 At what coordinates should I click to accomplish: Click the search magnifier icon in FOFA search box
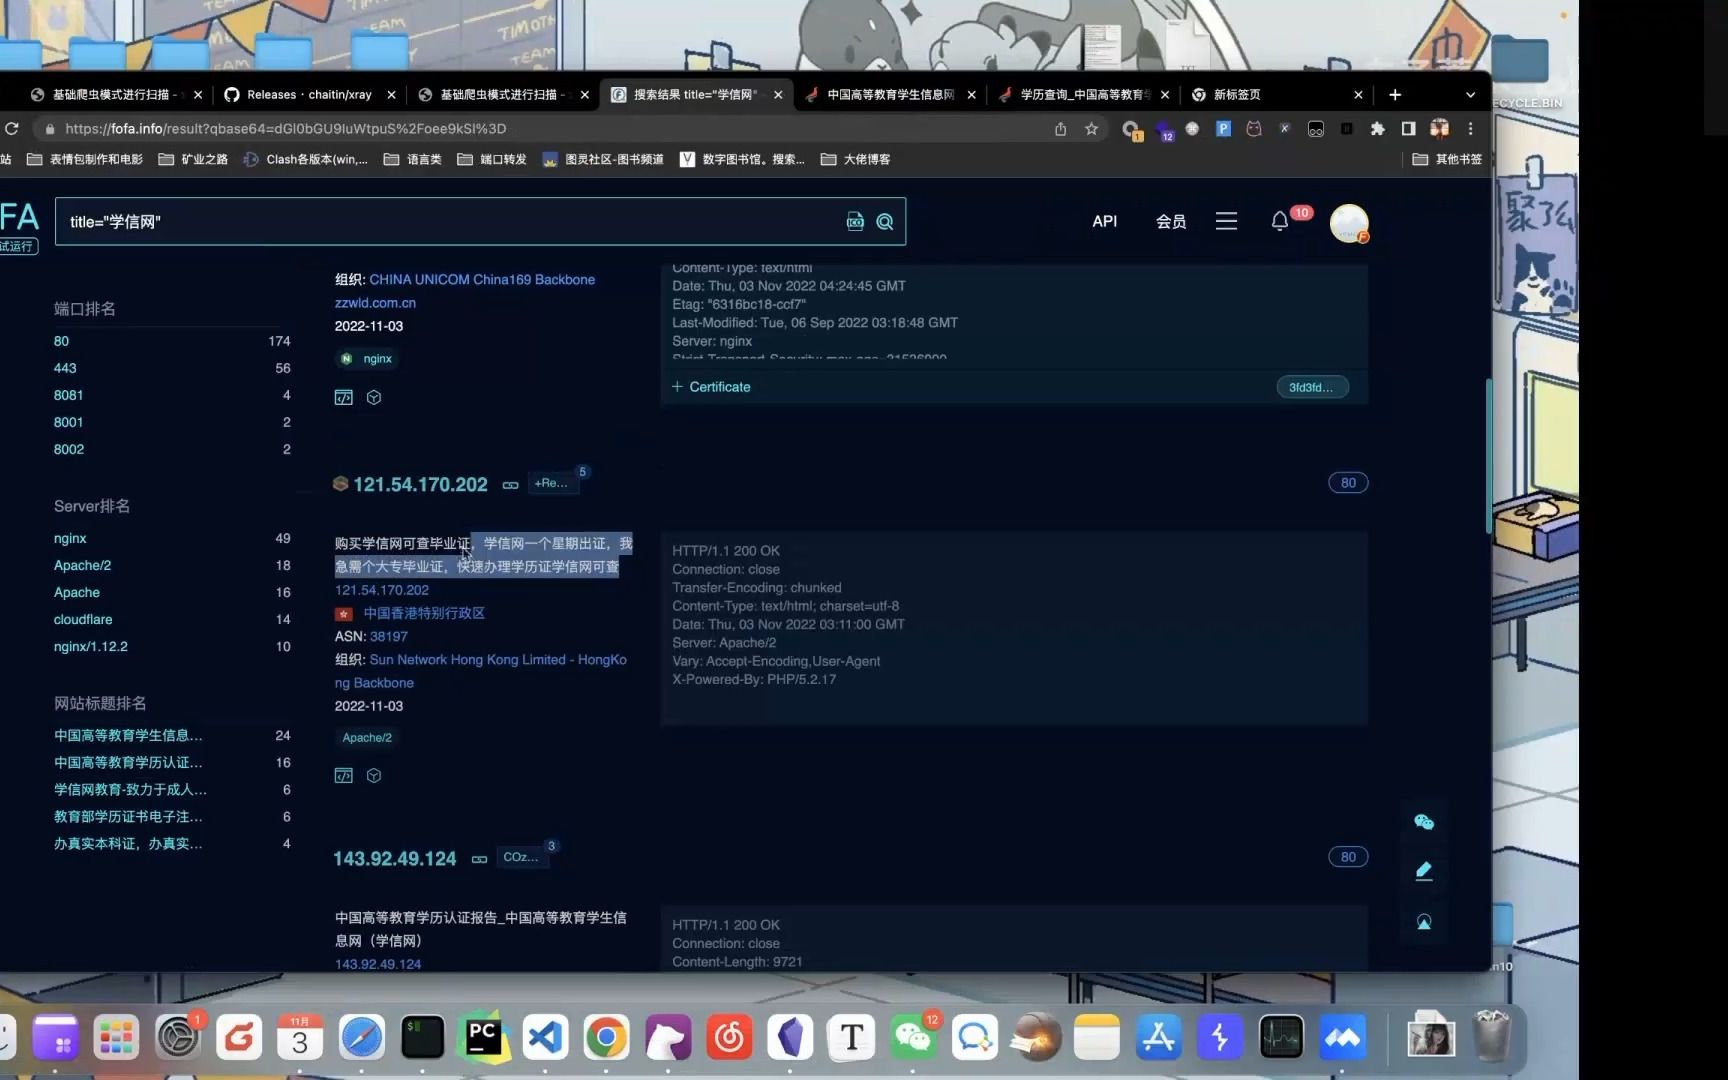[885, 222]
